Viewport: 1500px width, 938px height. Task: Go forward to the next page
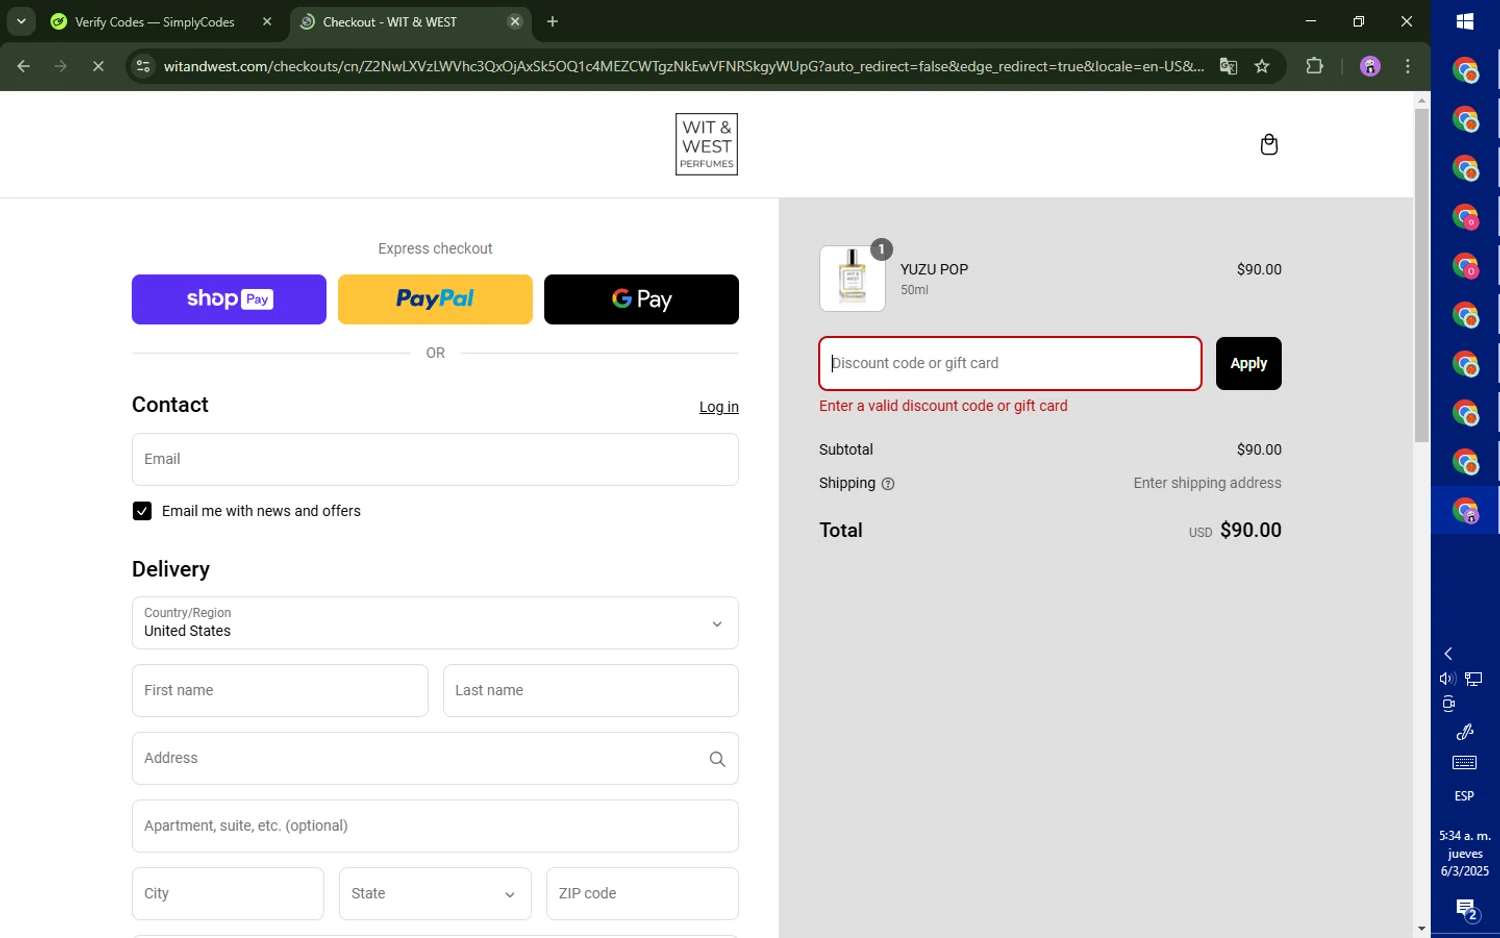(61, 67)
